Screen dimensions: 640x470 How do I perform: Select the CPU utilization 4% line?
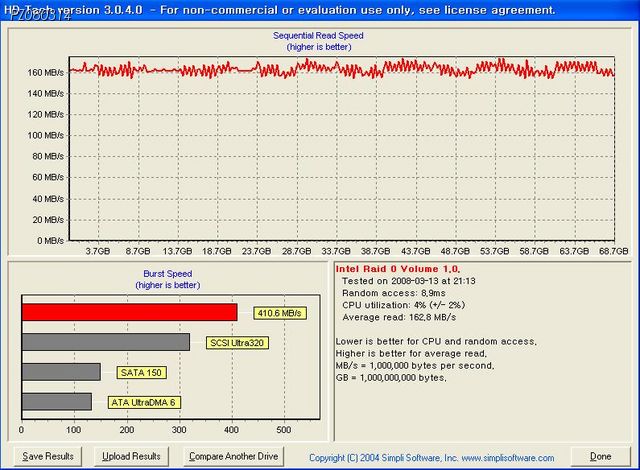(x=404, y=305)
